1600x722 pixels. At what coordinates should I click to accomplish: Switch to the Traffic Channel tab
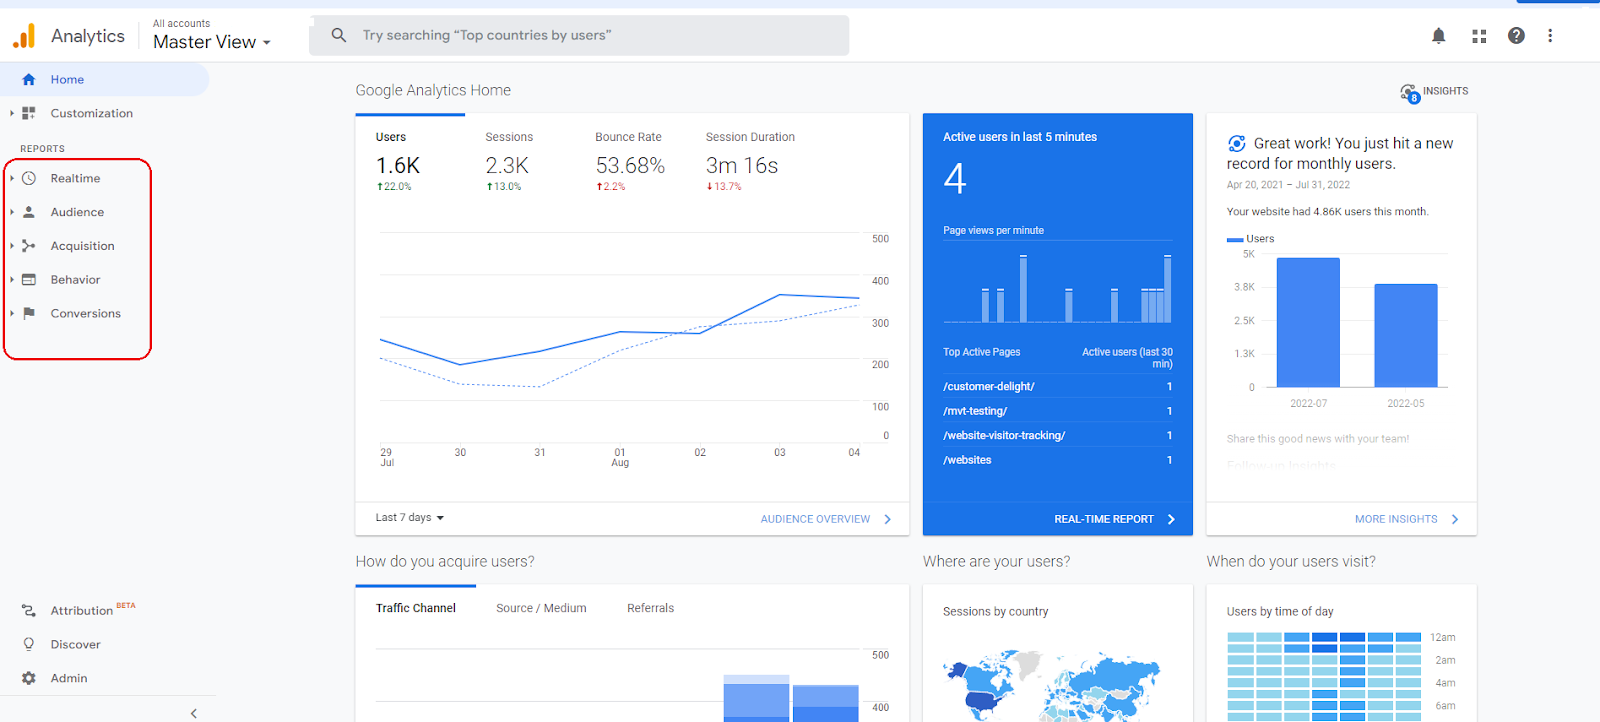[416, 608]
